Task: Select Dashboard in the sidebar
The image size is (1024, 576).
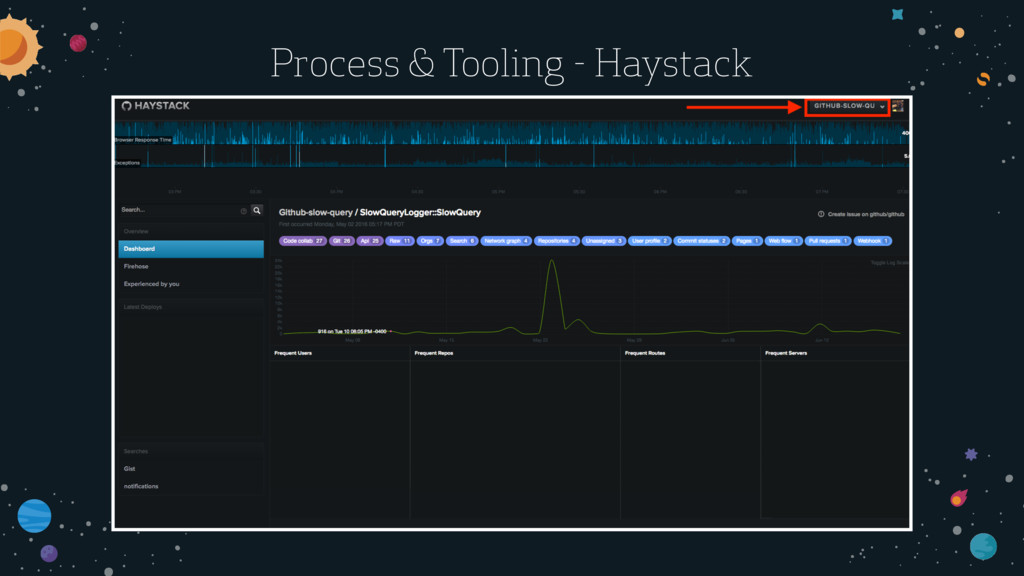Action: click(191, 249)
